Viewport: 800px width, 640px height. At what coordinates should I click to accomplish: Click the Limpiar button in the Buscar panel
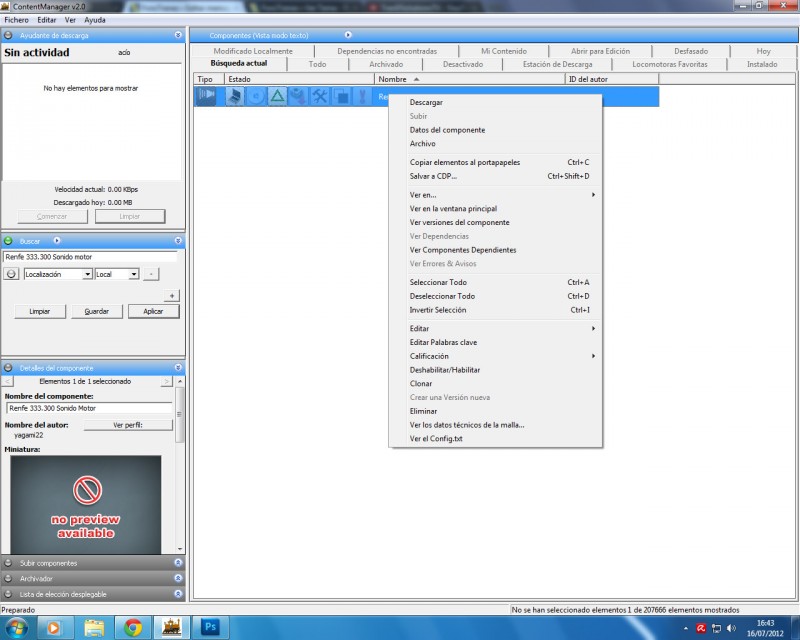(40, 311)
